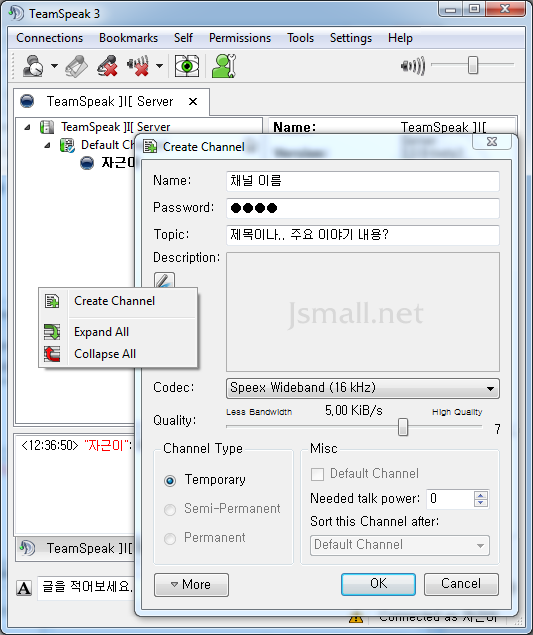The image size is (533, 635).
Task: Click the chat message input field
Action: click(x=86, y=587)
